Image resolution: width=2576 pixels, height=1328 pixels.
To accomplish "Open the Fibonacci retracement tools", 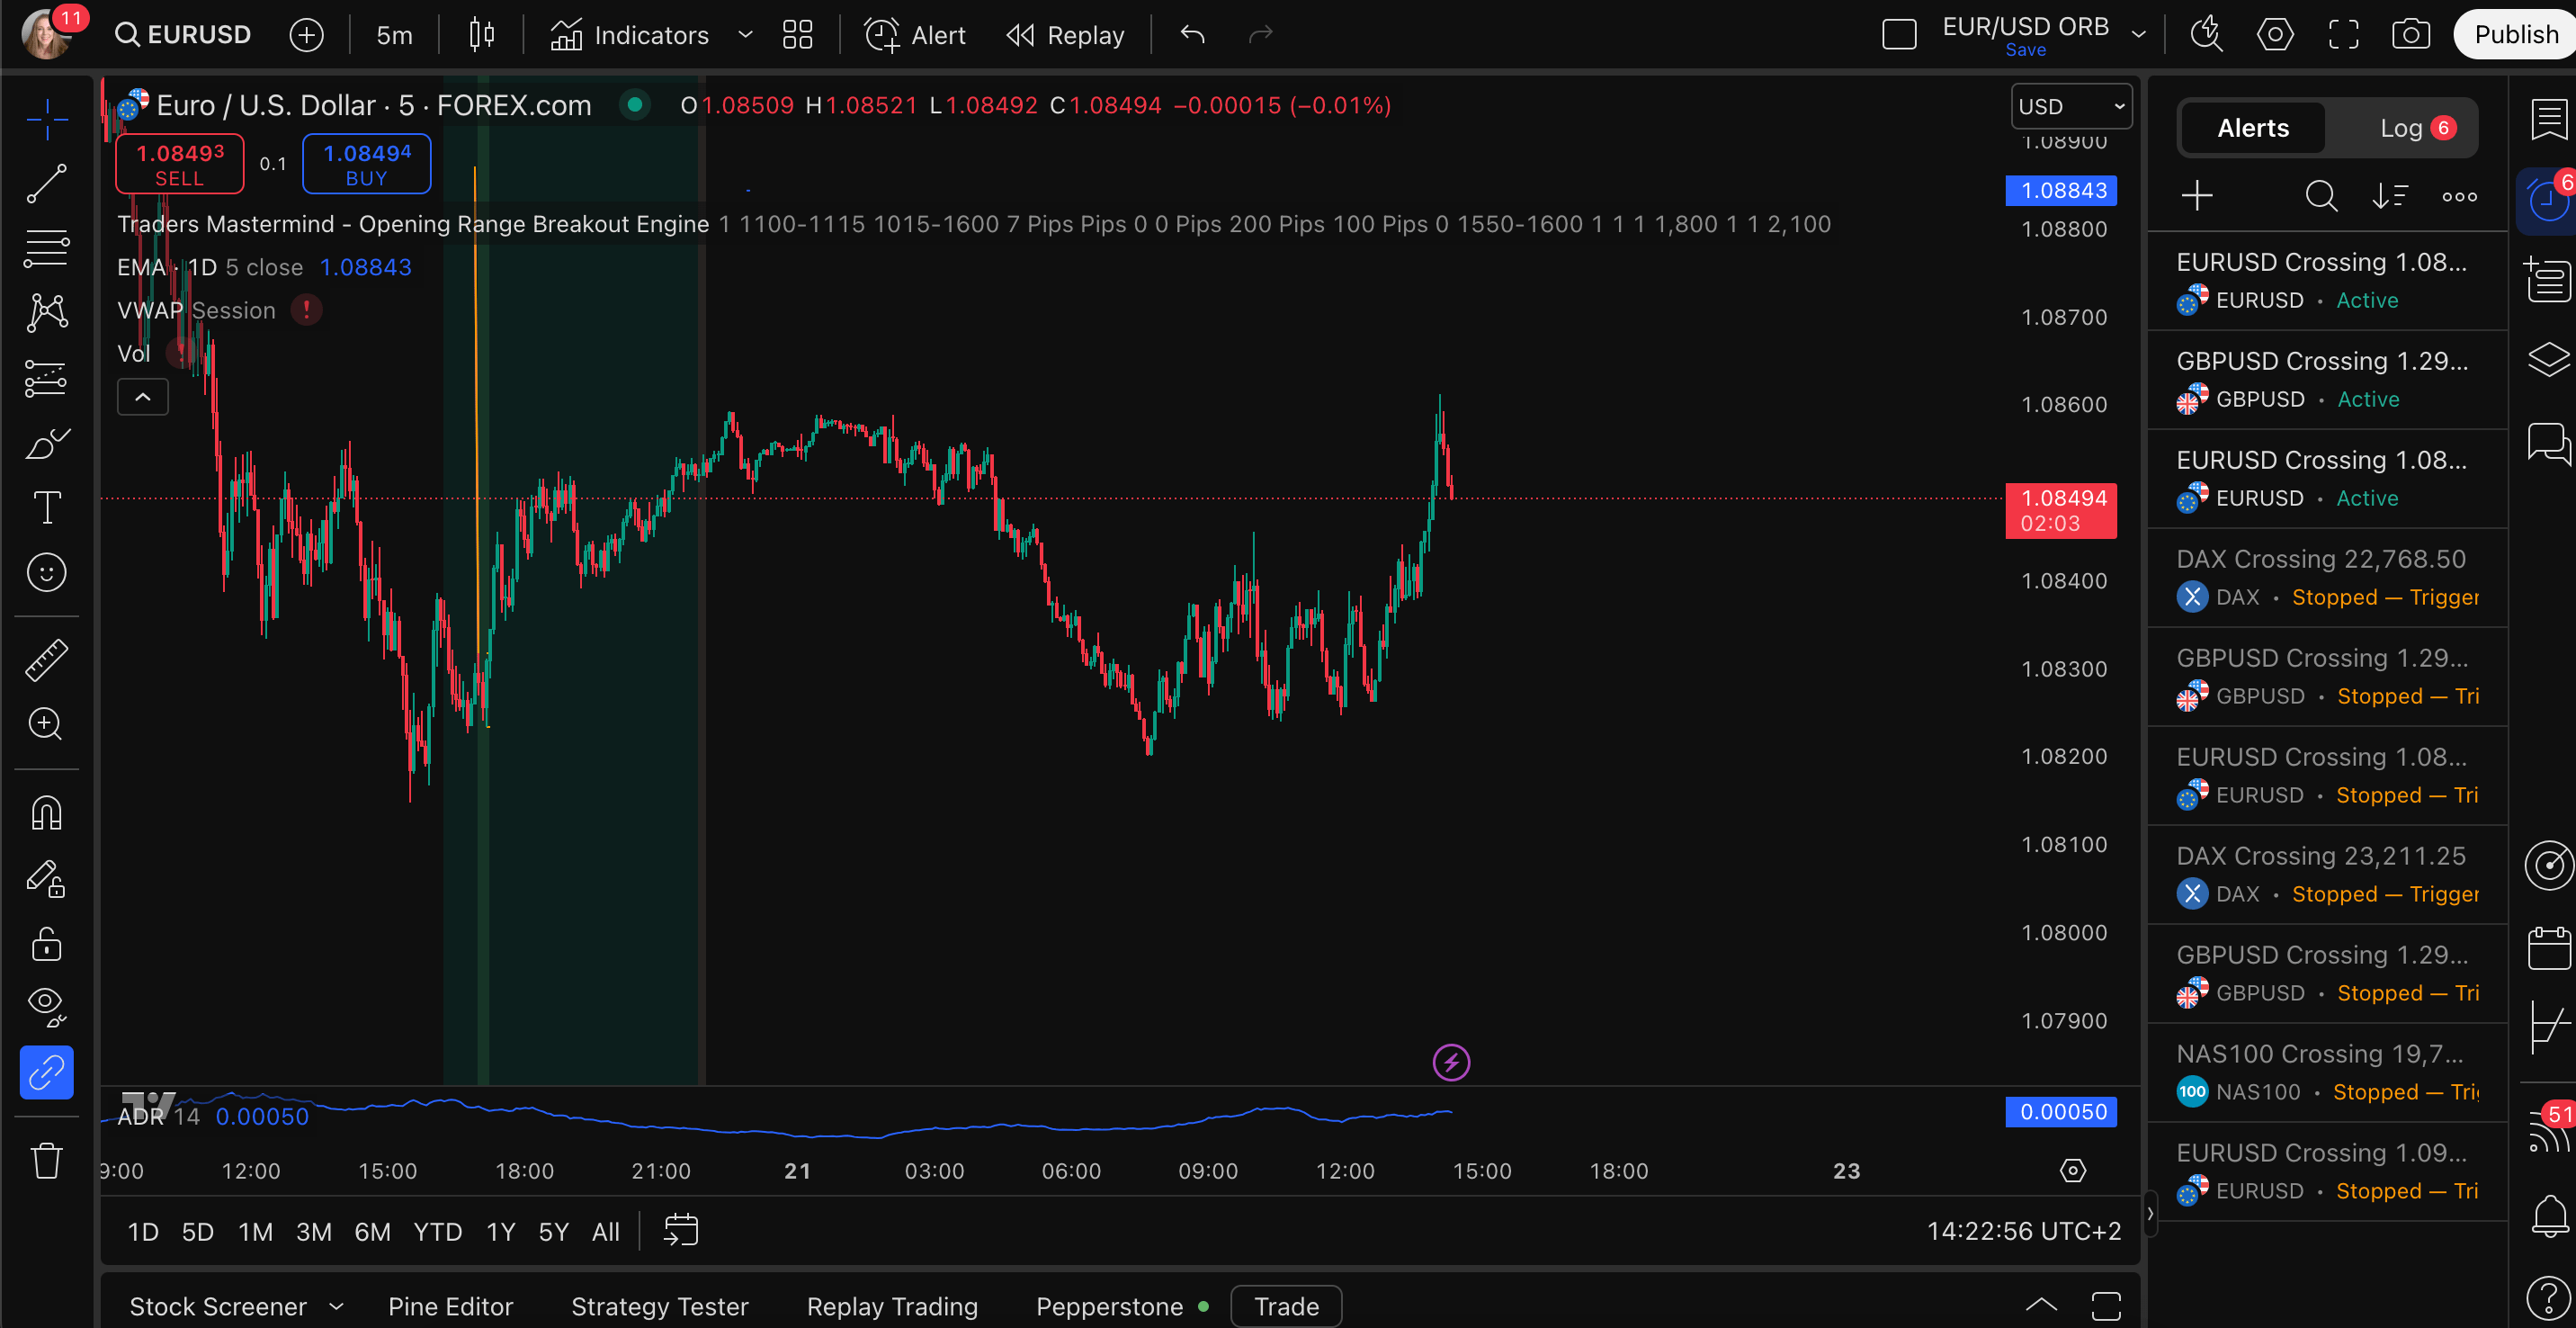I will (46, 249).
